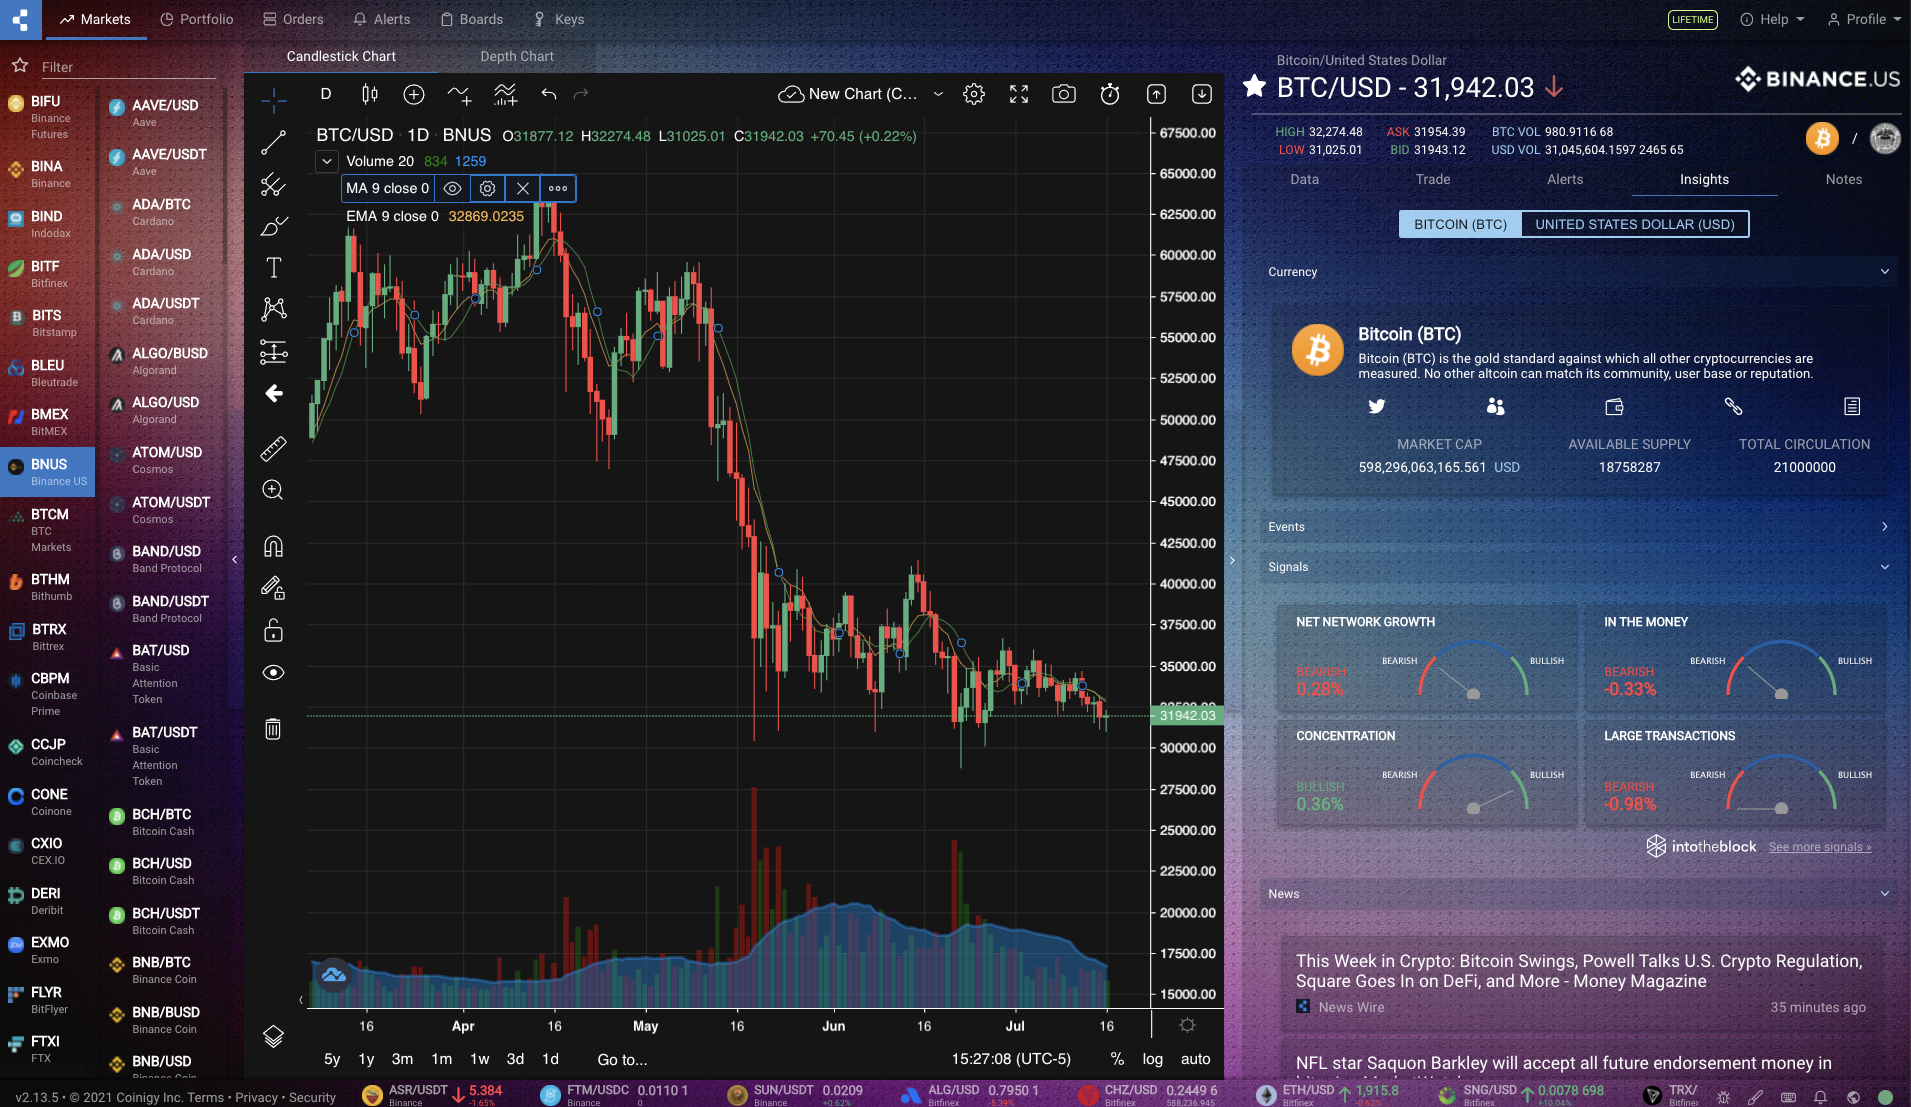The width and height of the screenshot is (1911, 1107).
Task: Open the indicators menu
Action: 459,94
